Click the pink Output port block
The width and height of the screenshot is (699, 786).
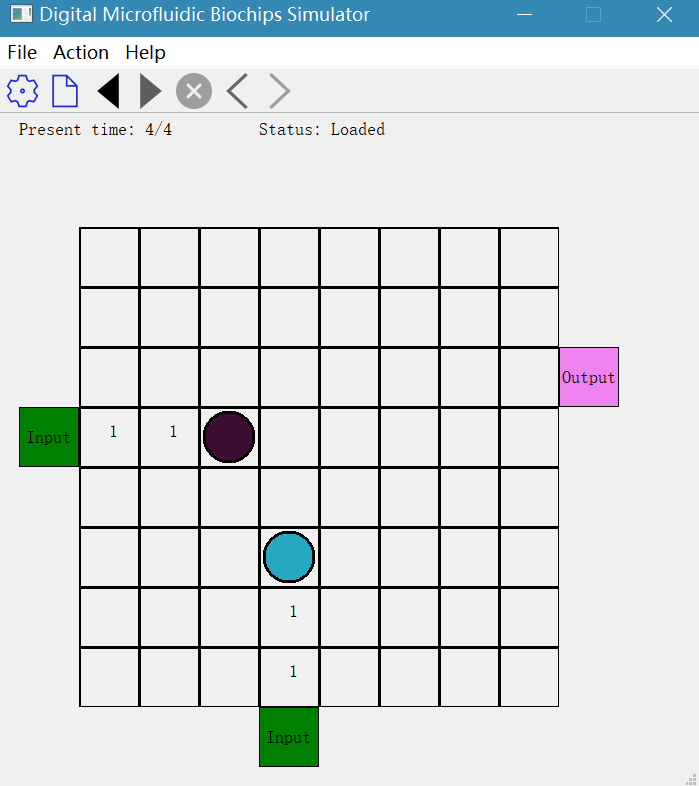coord(589,377)
